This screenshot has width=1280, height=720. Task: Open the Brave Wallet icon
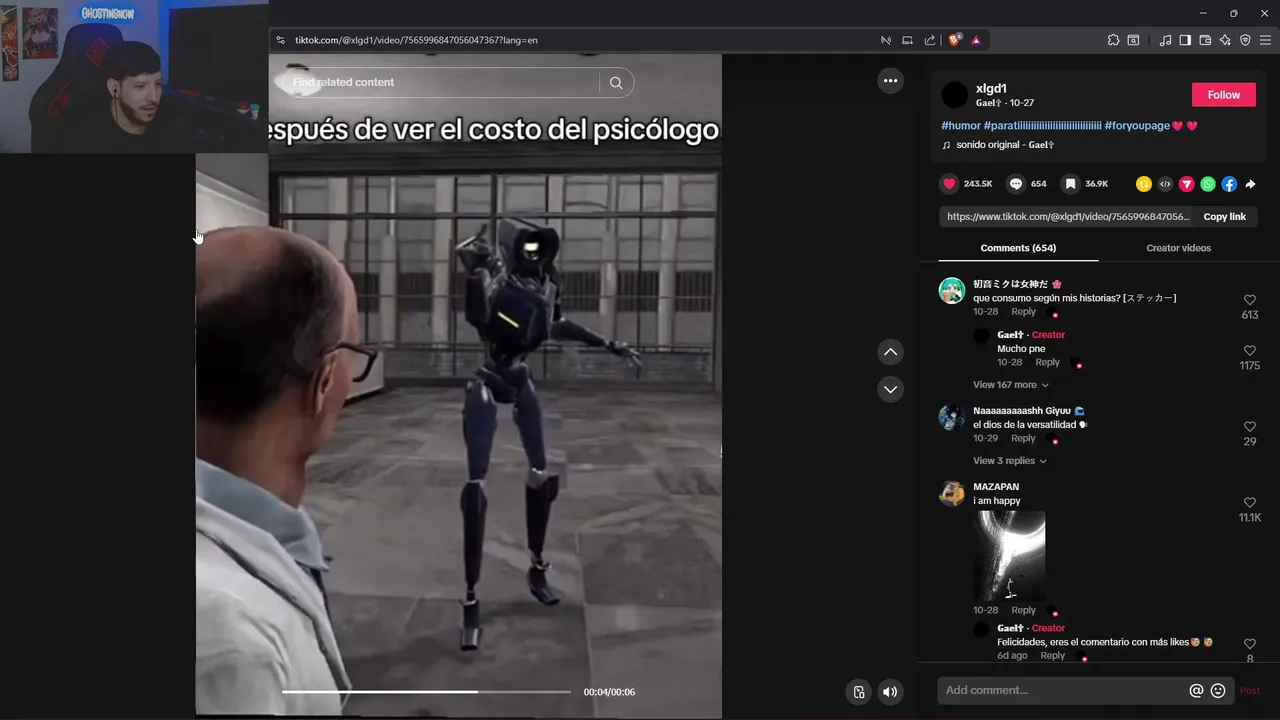1205,40
